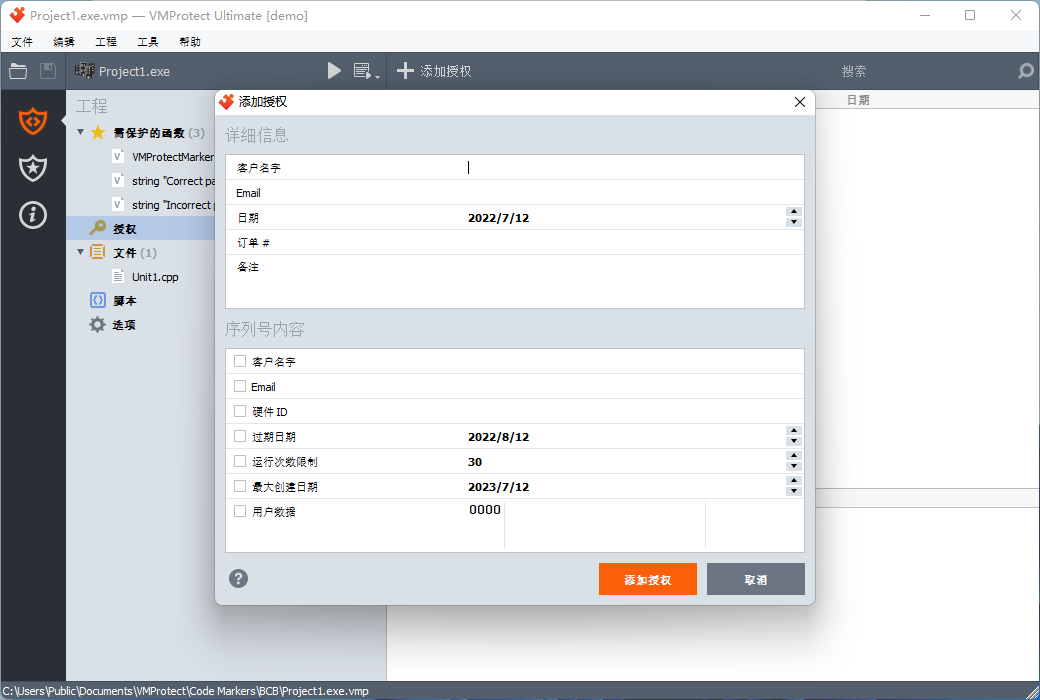
Task: Open the 工程 menu
Action: pyautogui.click(x=105, y=42)
